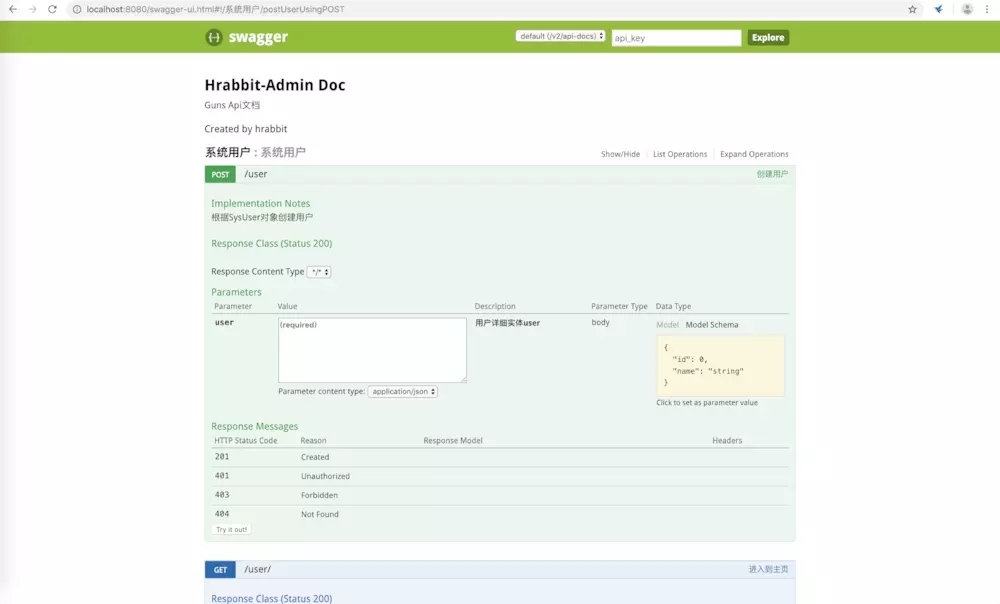Click the 'Not Found' reason text

pos(320,515)
